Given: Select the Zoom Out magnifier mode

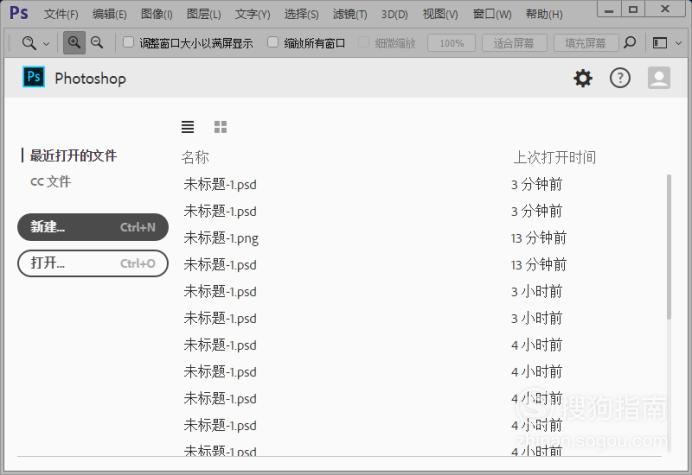Looking at the screenshot, I should tap(97, 42).
